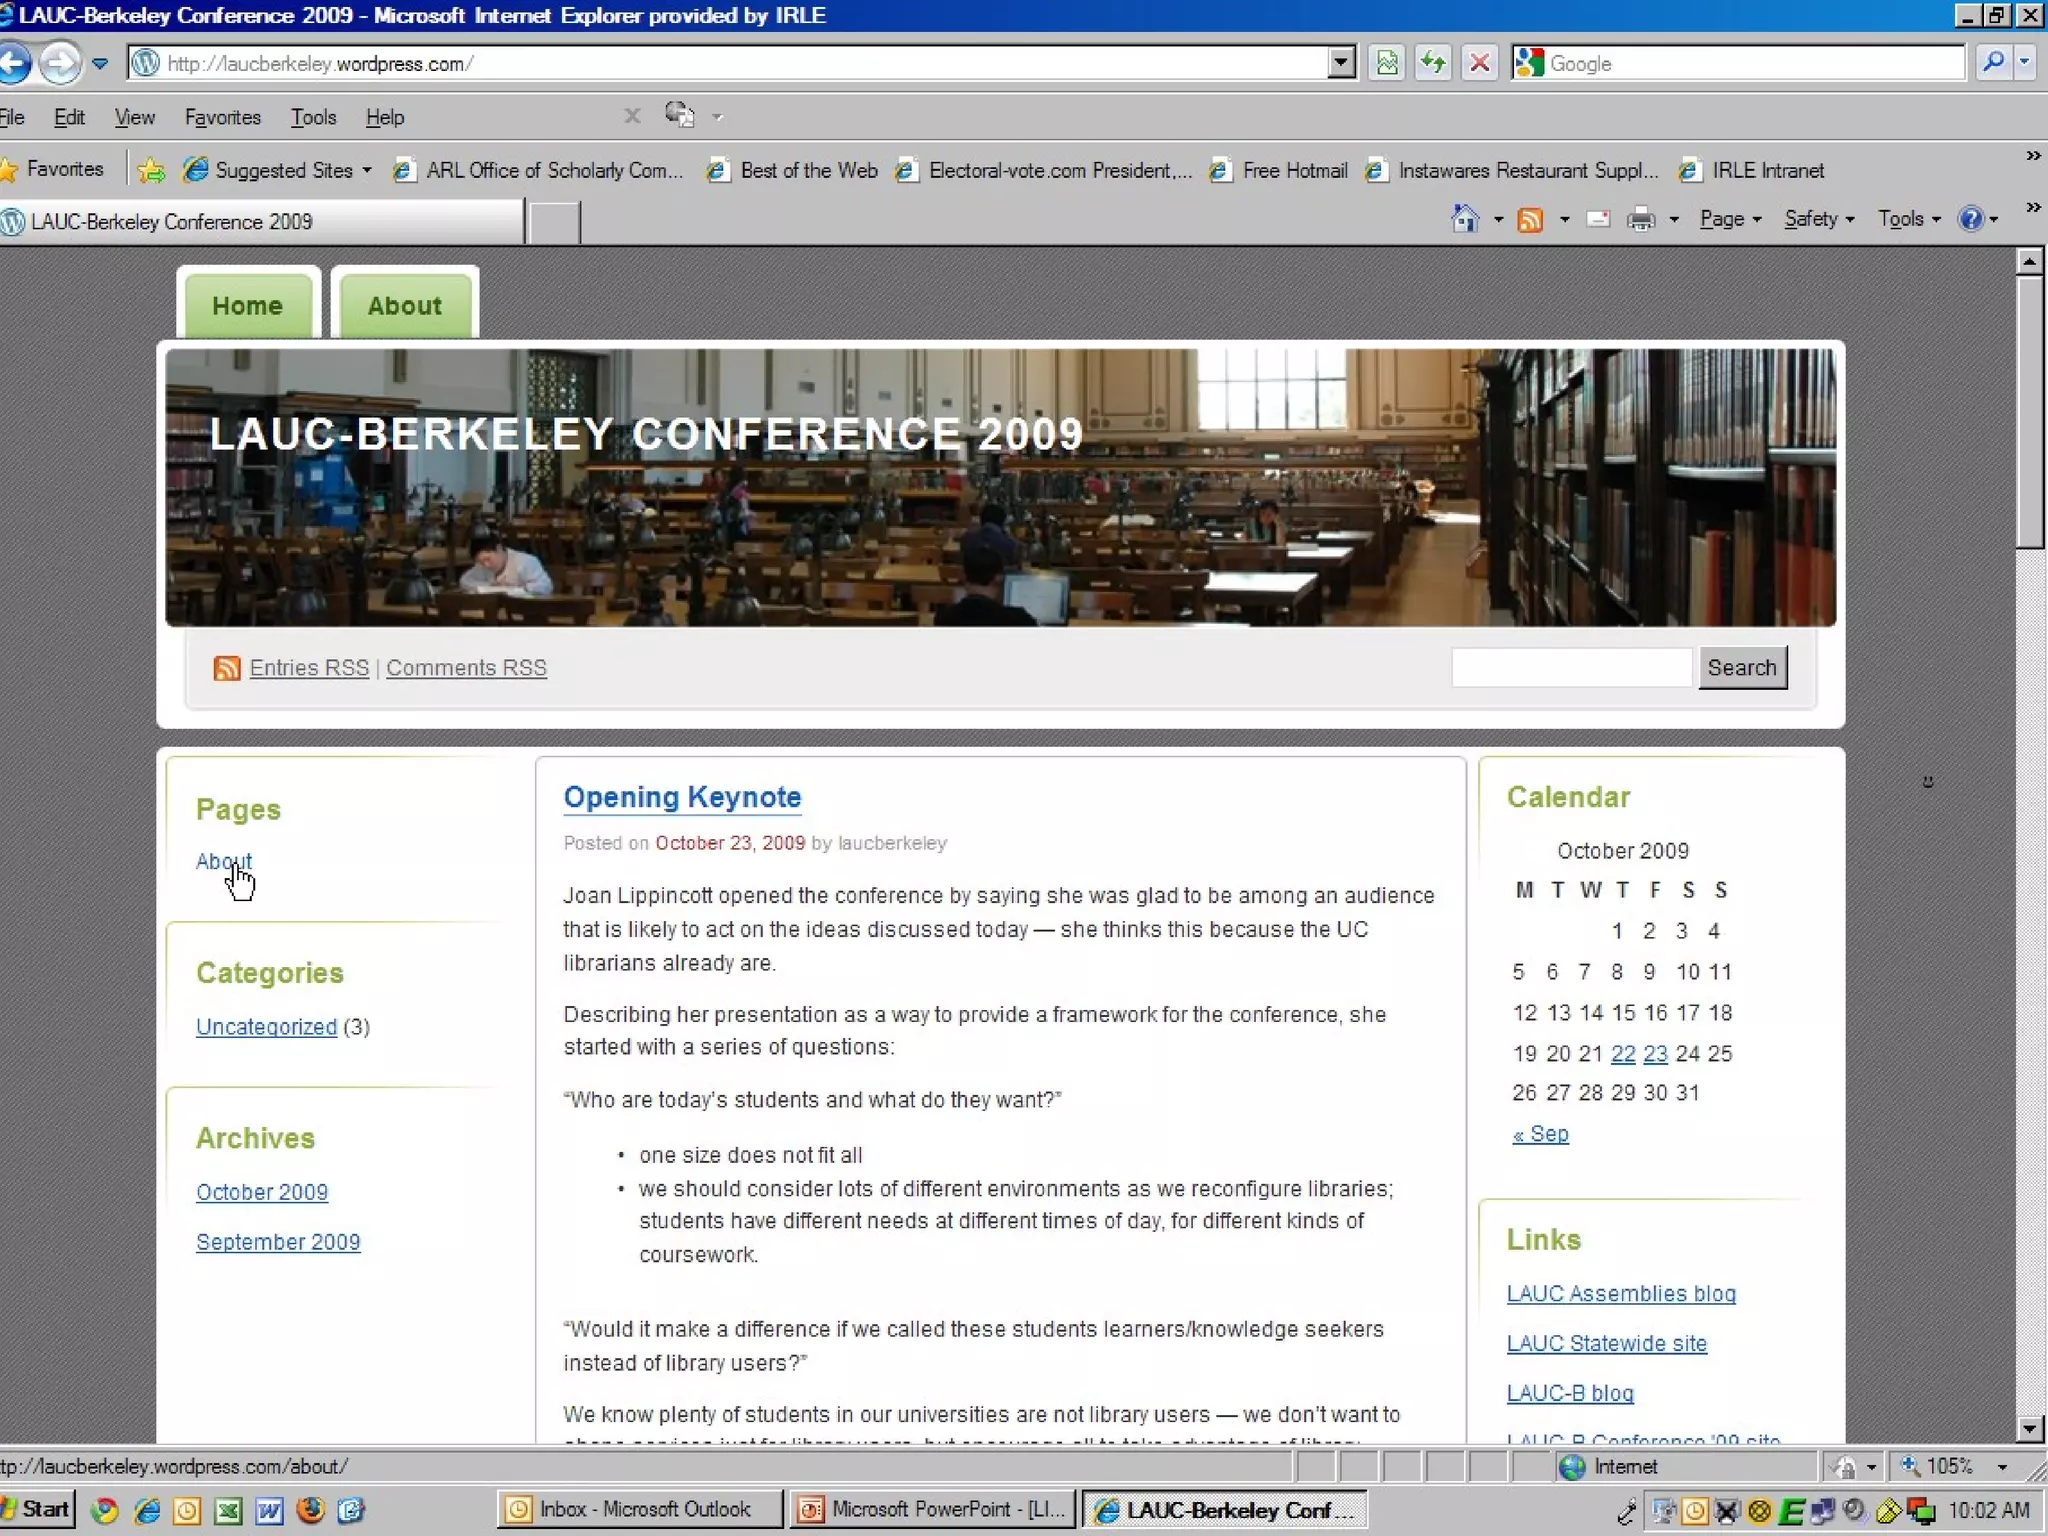This screenshot has width=2048, height=1536.
Task: Expand the Suggested Sites dropdown
Action: [x=367, y=170]
